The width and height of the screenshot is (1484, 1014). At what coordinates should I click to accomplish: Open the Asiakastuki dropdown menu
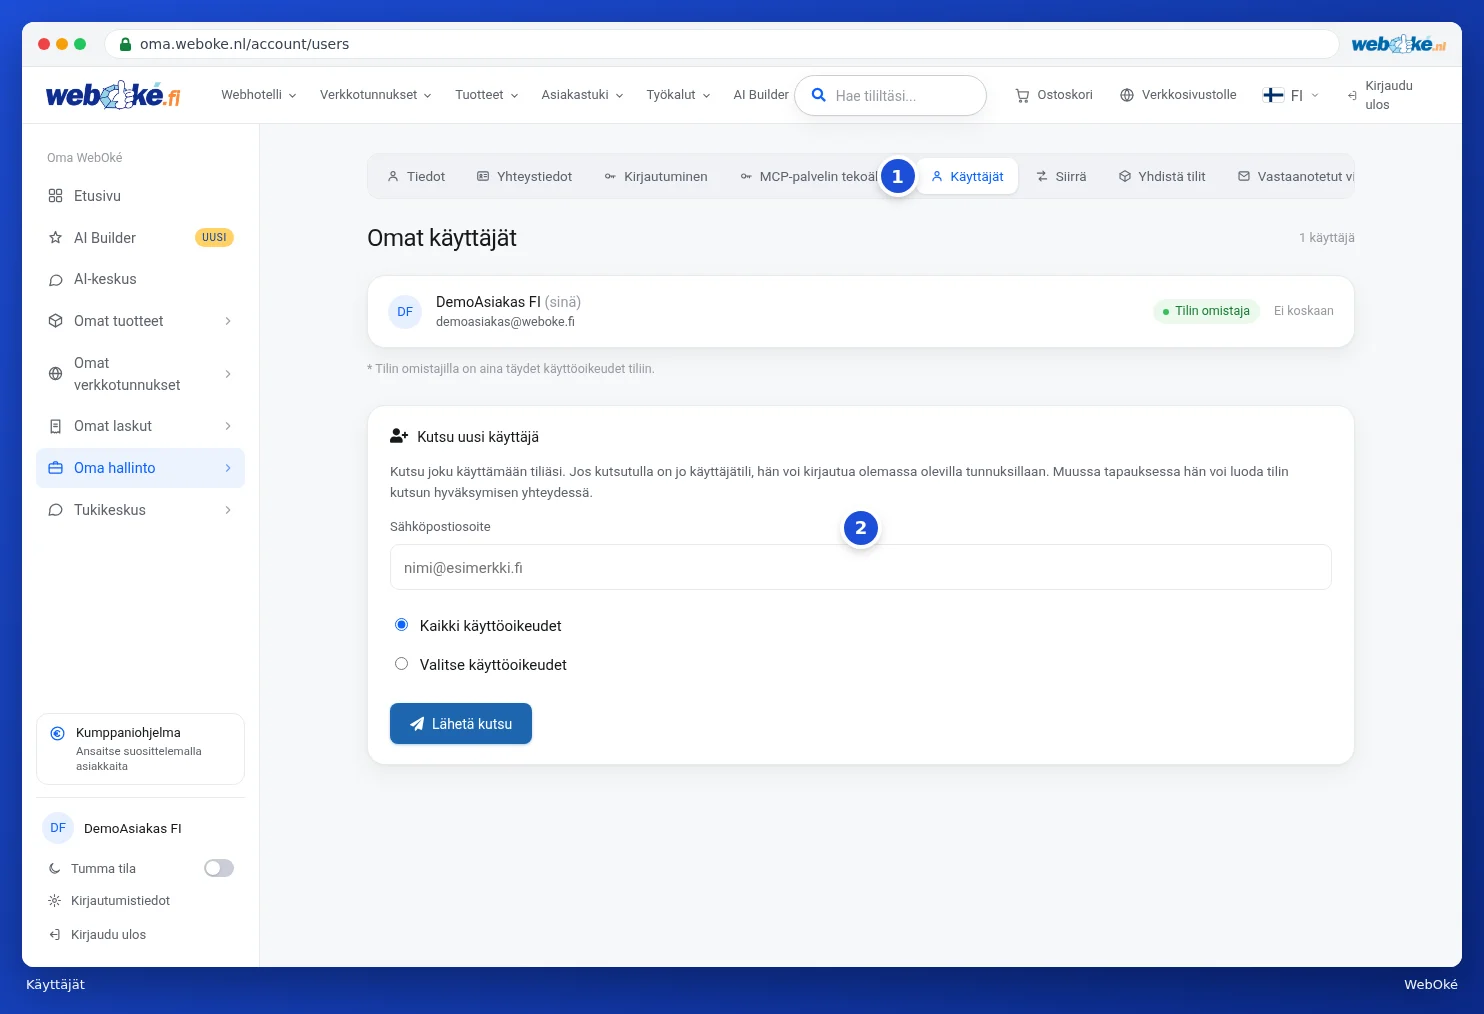click(x=583, y=95)
